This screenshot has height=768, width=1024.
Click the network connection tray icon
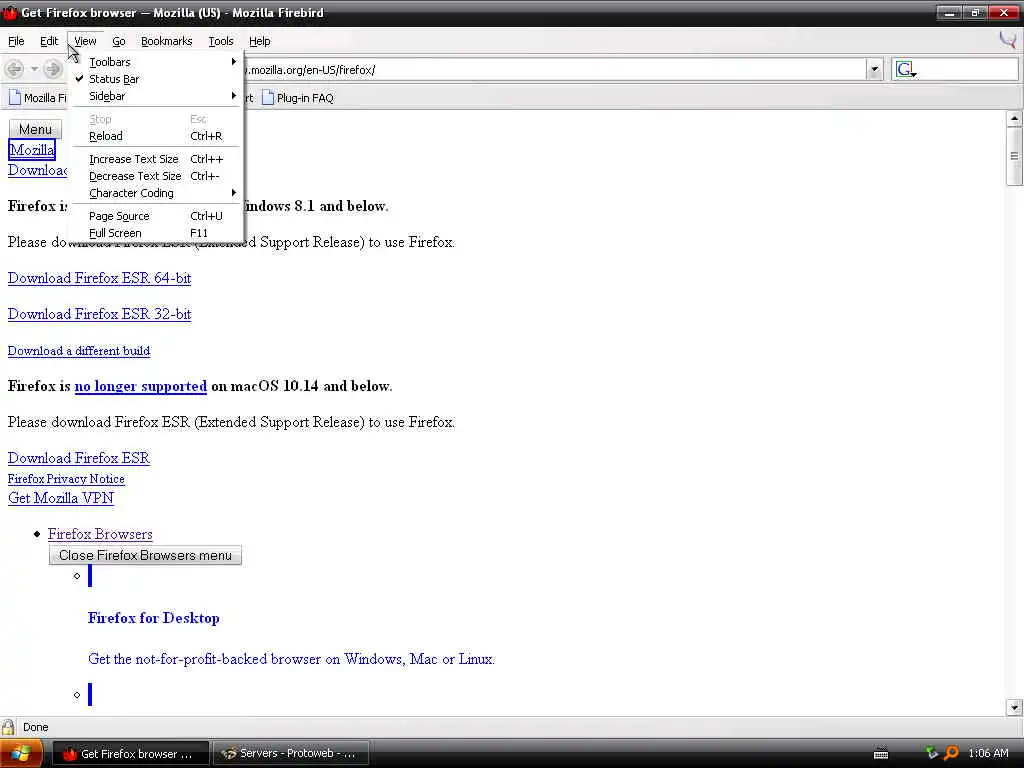(x=932, y=753)
